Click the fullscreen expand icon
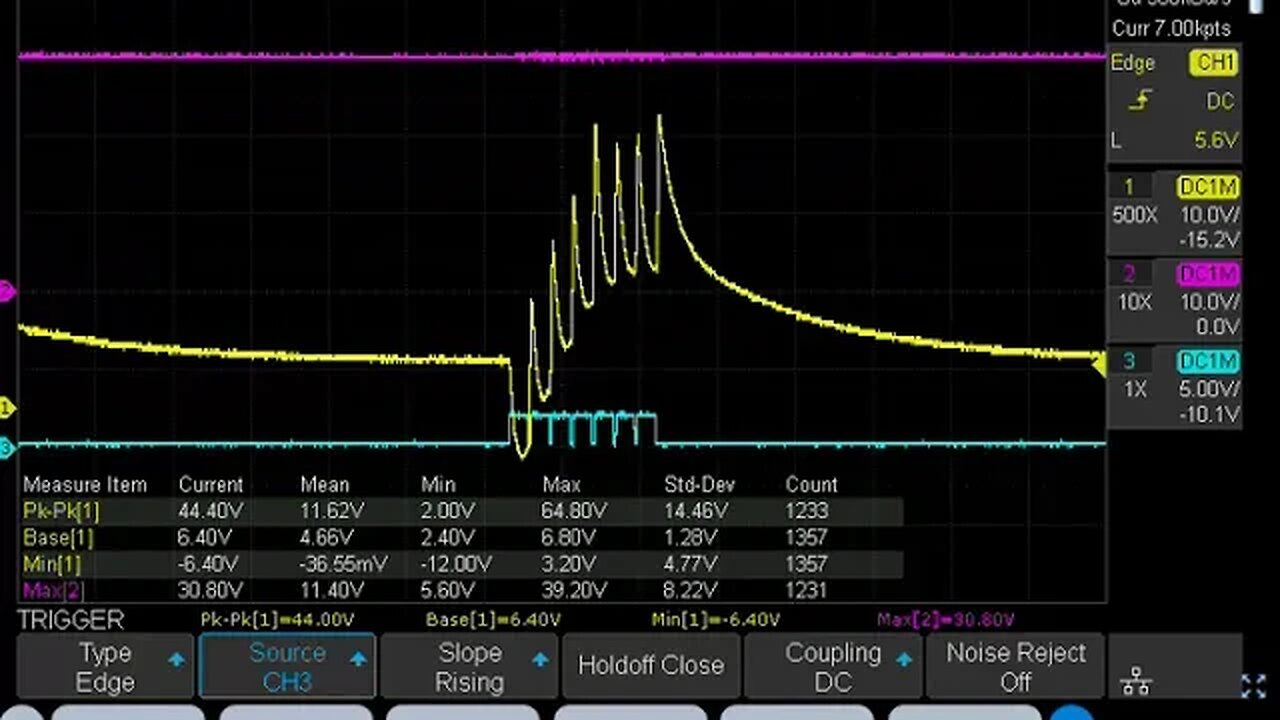This screenshot has height=720, width=1280. click(x=1253, y=686)
